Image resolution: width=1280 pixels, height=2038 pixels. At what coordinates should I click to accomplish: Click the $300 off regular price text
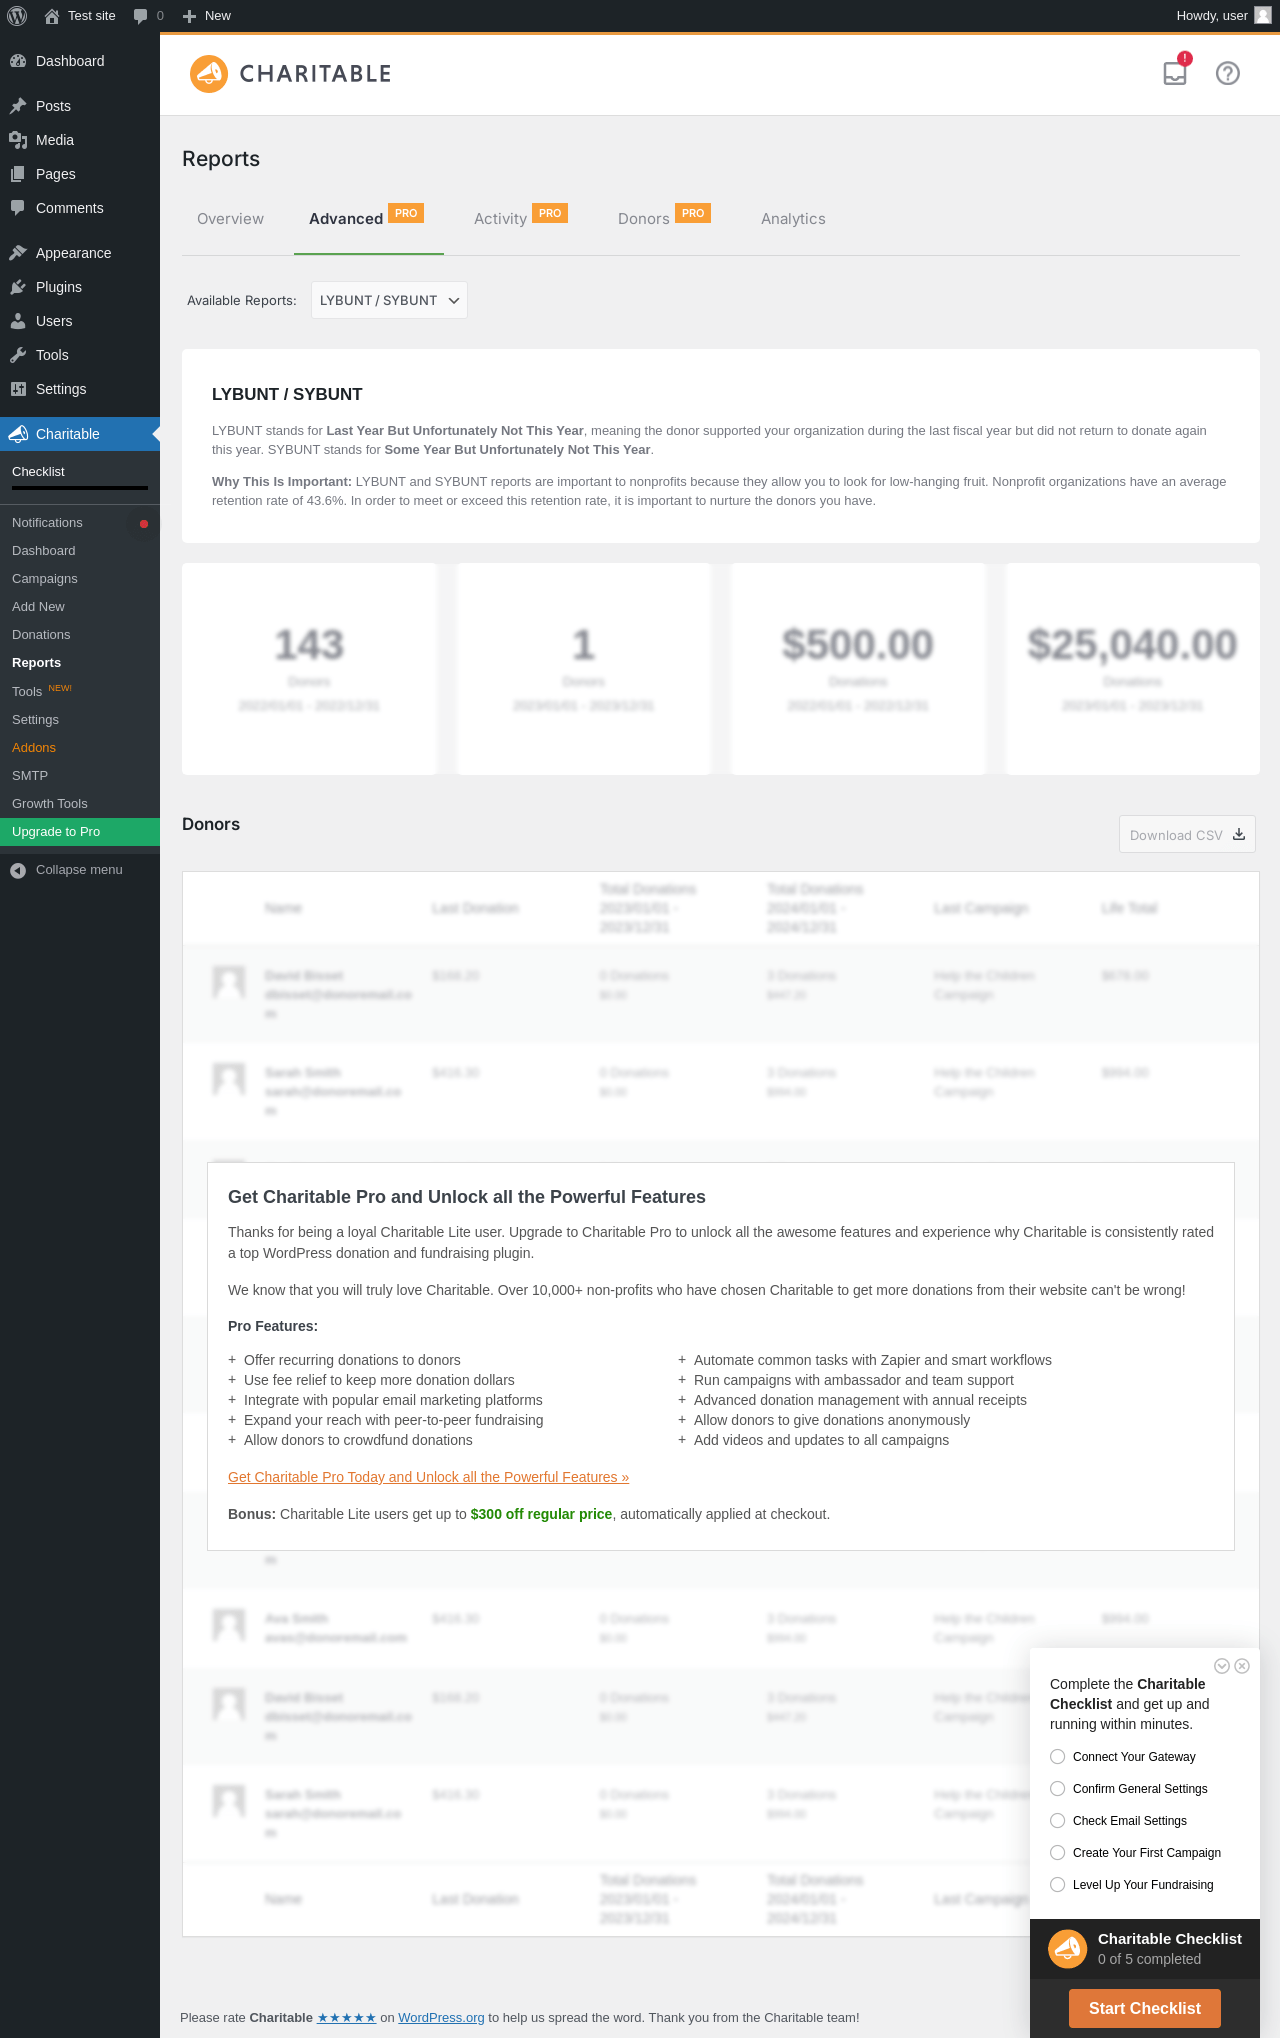541,1514
